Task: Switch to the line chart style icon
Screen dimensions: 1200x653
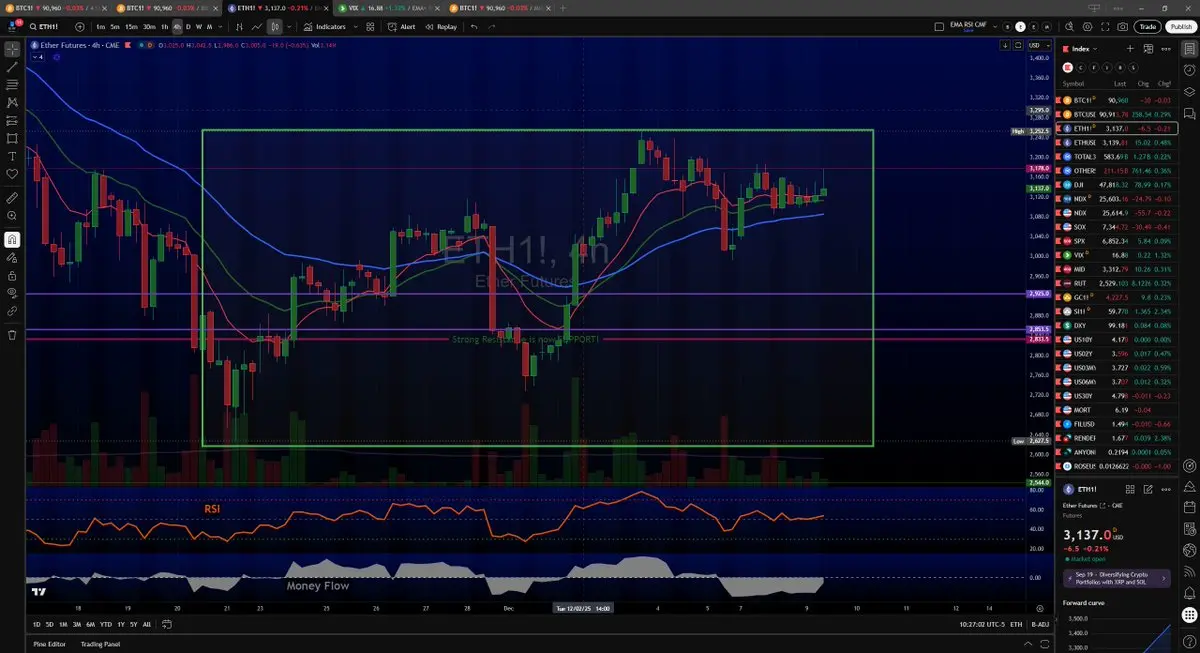Action: pos(258,27)
